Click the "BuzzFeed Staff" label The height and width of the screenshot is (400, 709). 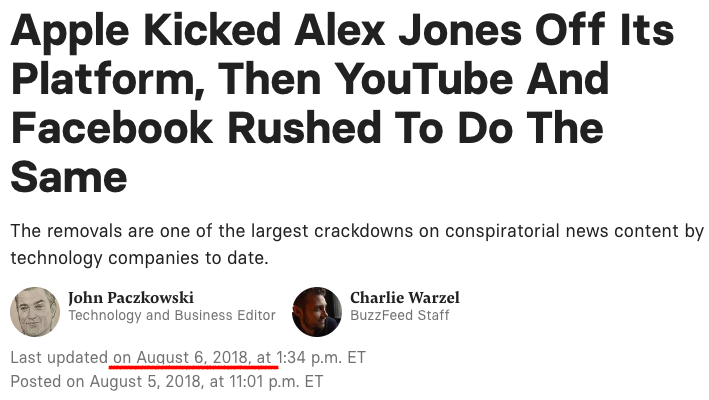(399, 316)
